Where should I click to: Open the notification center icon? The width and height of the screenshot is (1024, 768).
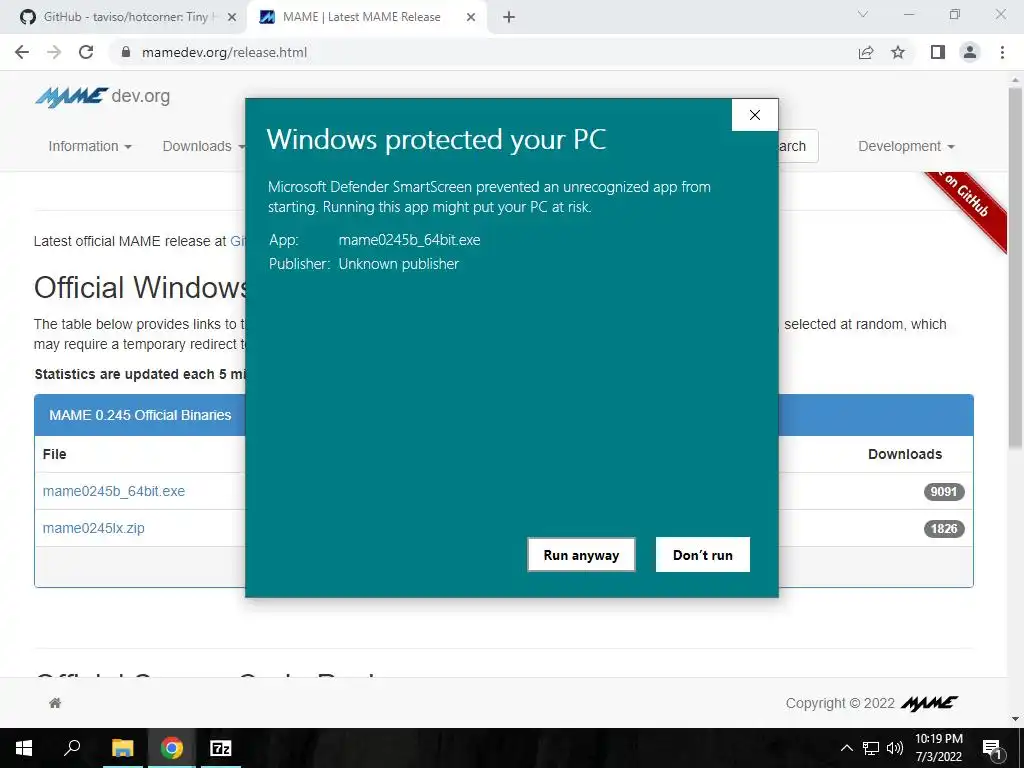click(992, 748)
